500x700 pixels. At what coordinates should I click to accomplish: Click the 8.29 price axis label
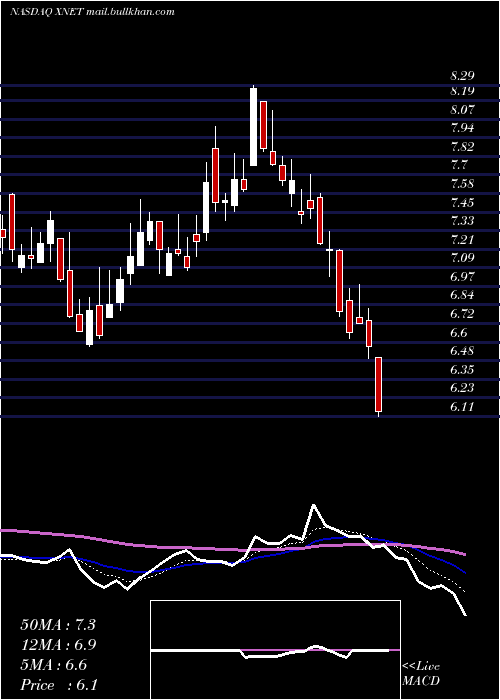point(462,76)
